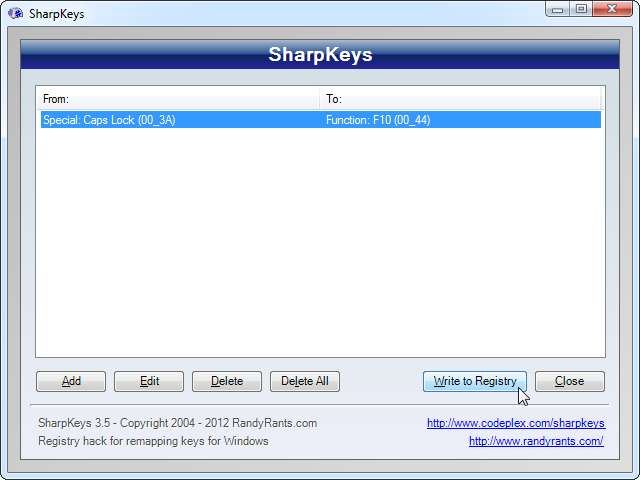Close the window using the red X
This screenshot has width=640, height=480.
click(x=612, y=10)
